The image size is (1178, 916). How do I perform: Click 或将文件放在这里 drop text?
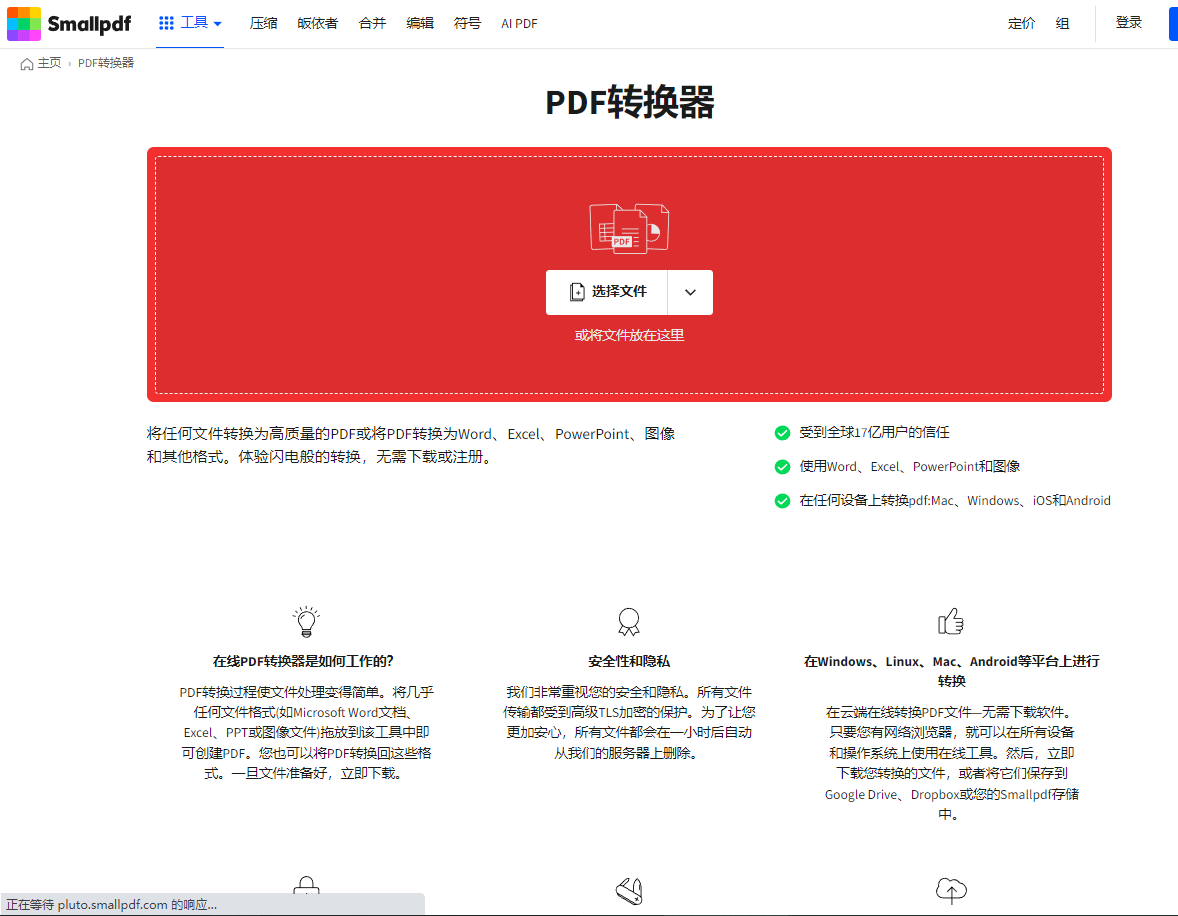pos(630,335)
